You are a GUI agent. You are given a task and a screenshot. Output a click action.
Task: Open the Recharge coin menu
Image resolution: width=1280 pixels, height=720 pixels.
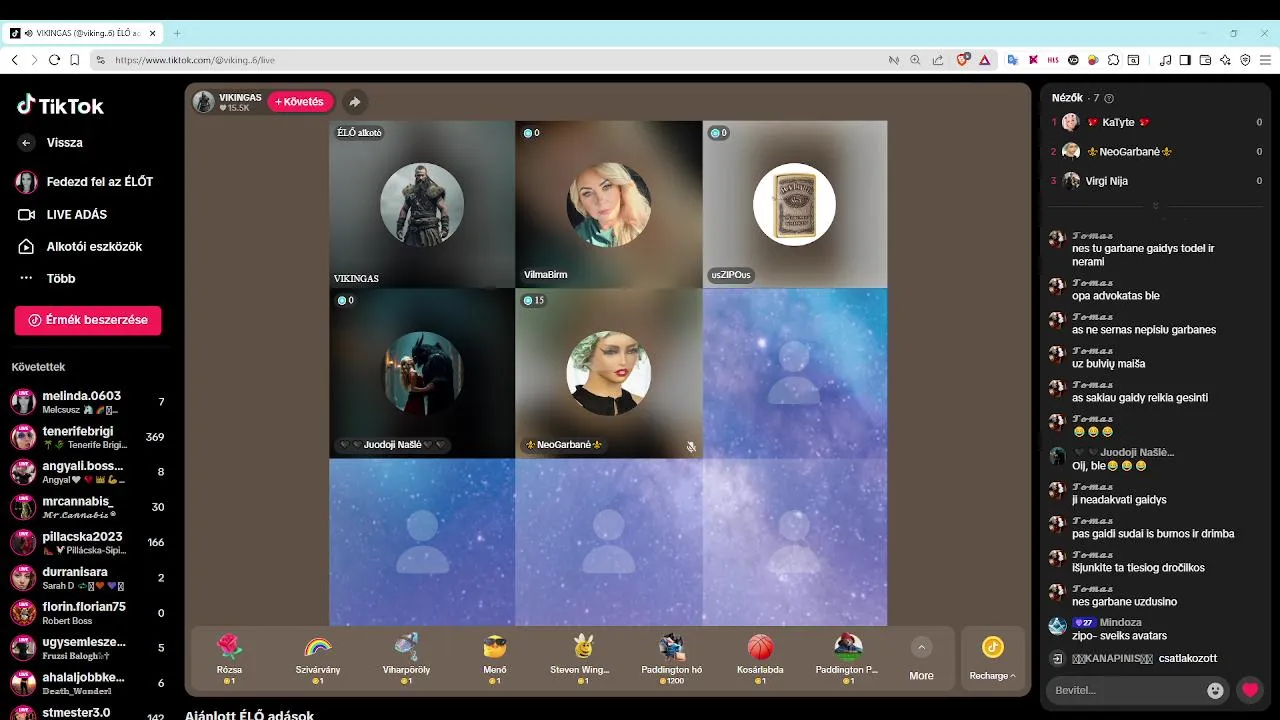coord(992,658)
